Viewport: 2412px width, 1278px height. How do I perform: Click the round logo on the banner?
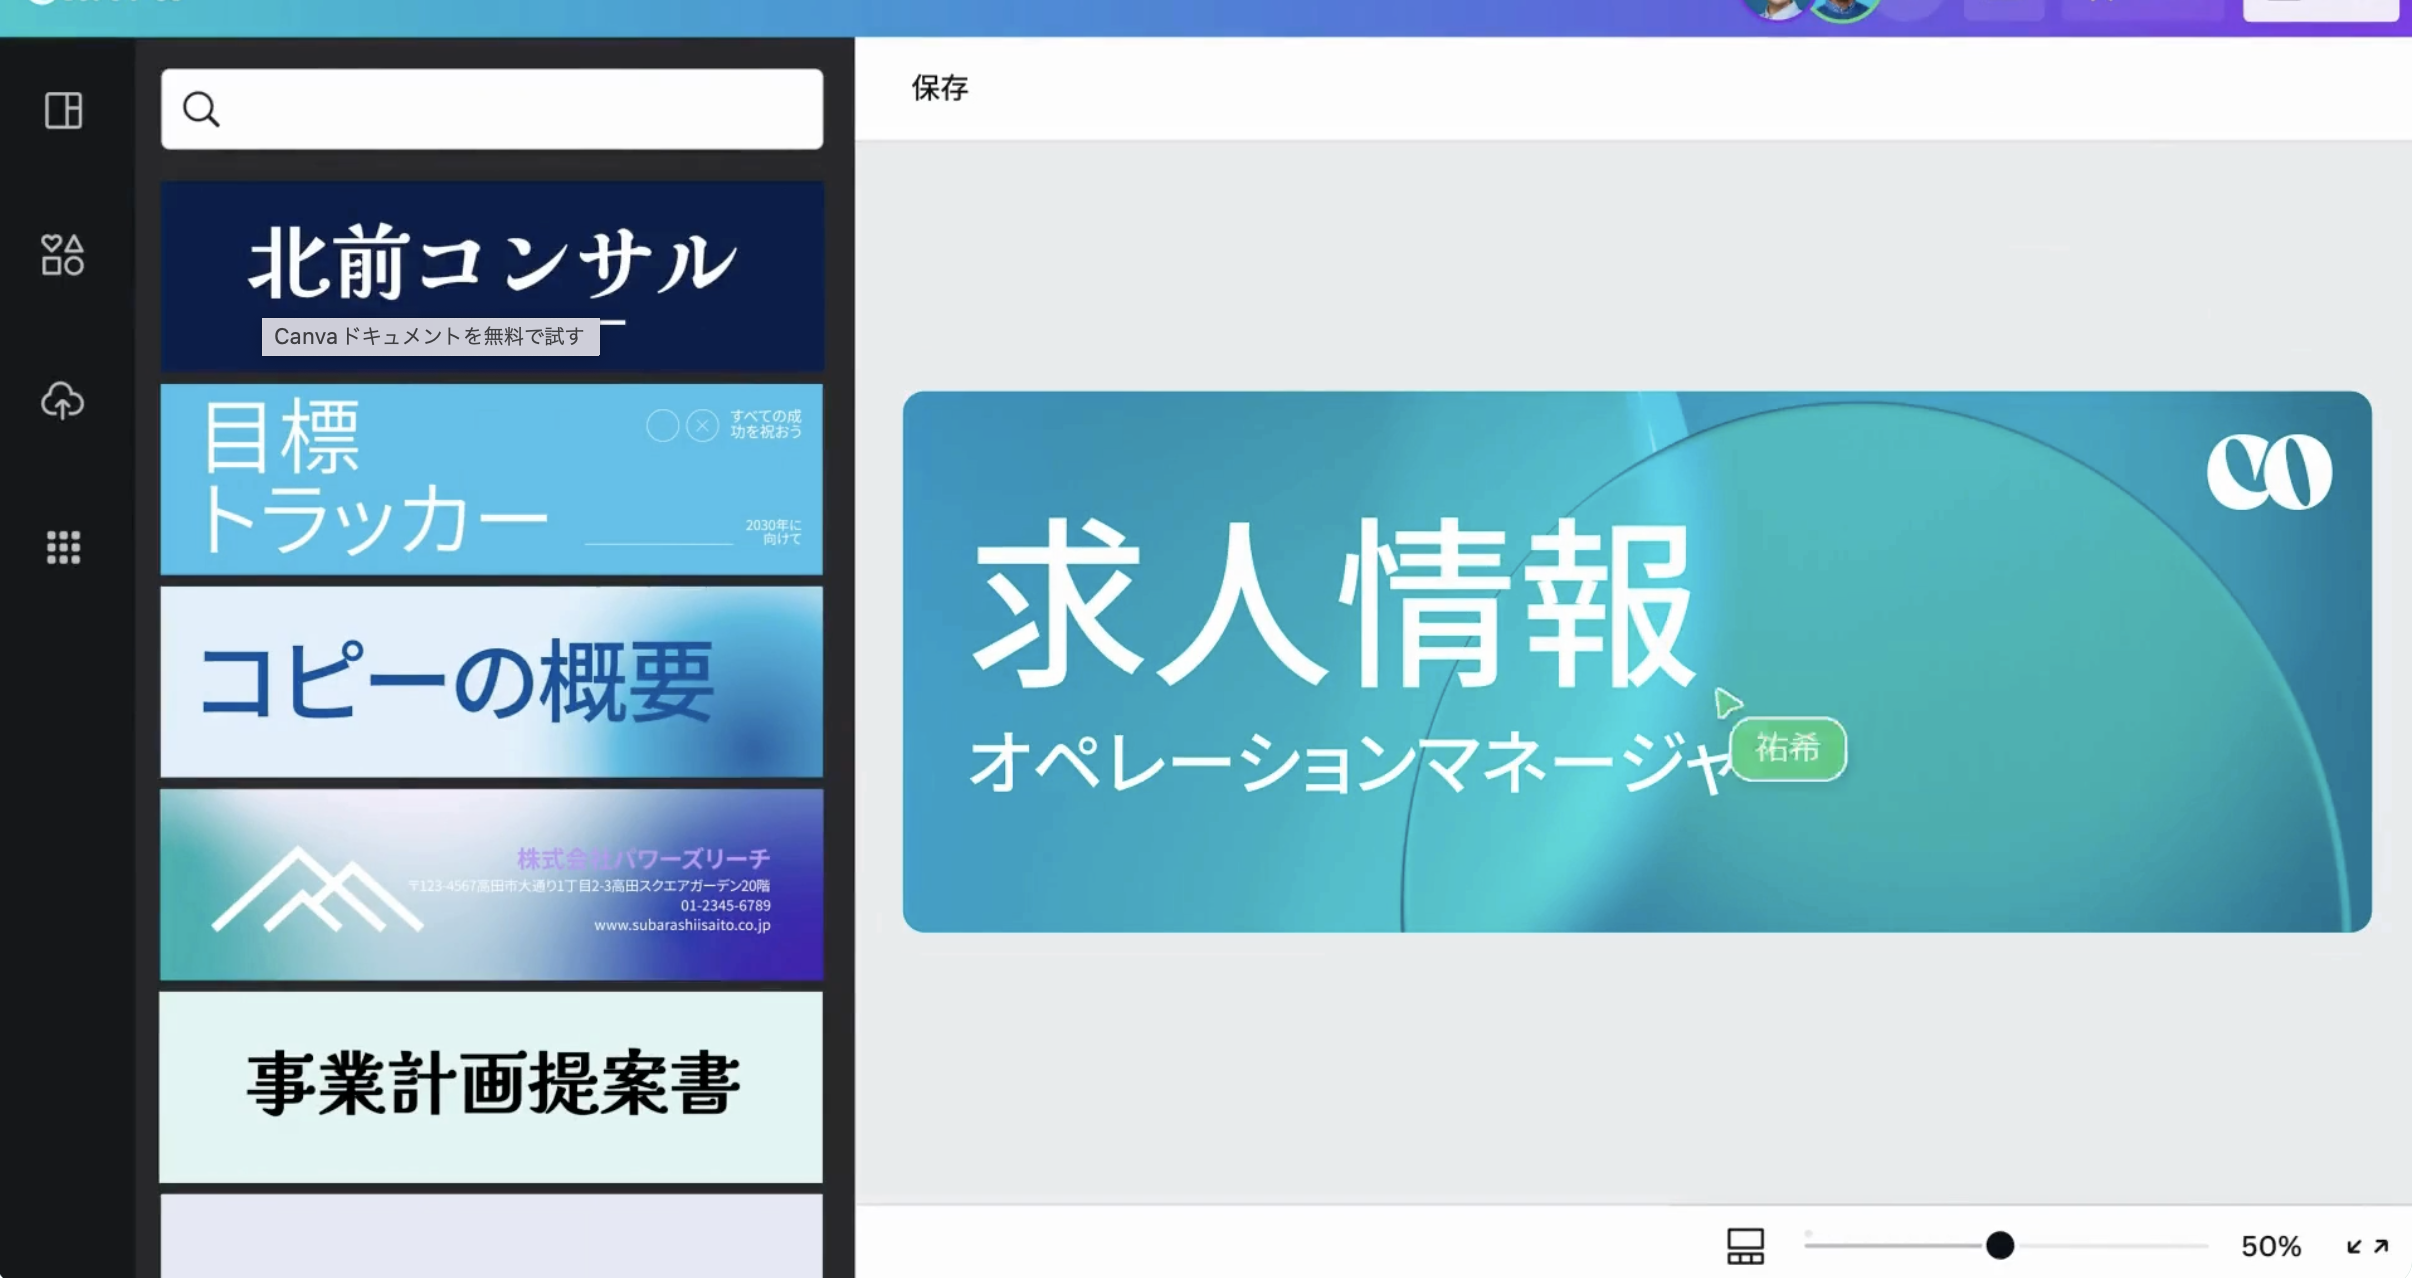point(2269,472)
